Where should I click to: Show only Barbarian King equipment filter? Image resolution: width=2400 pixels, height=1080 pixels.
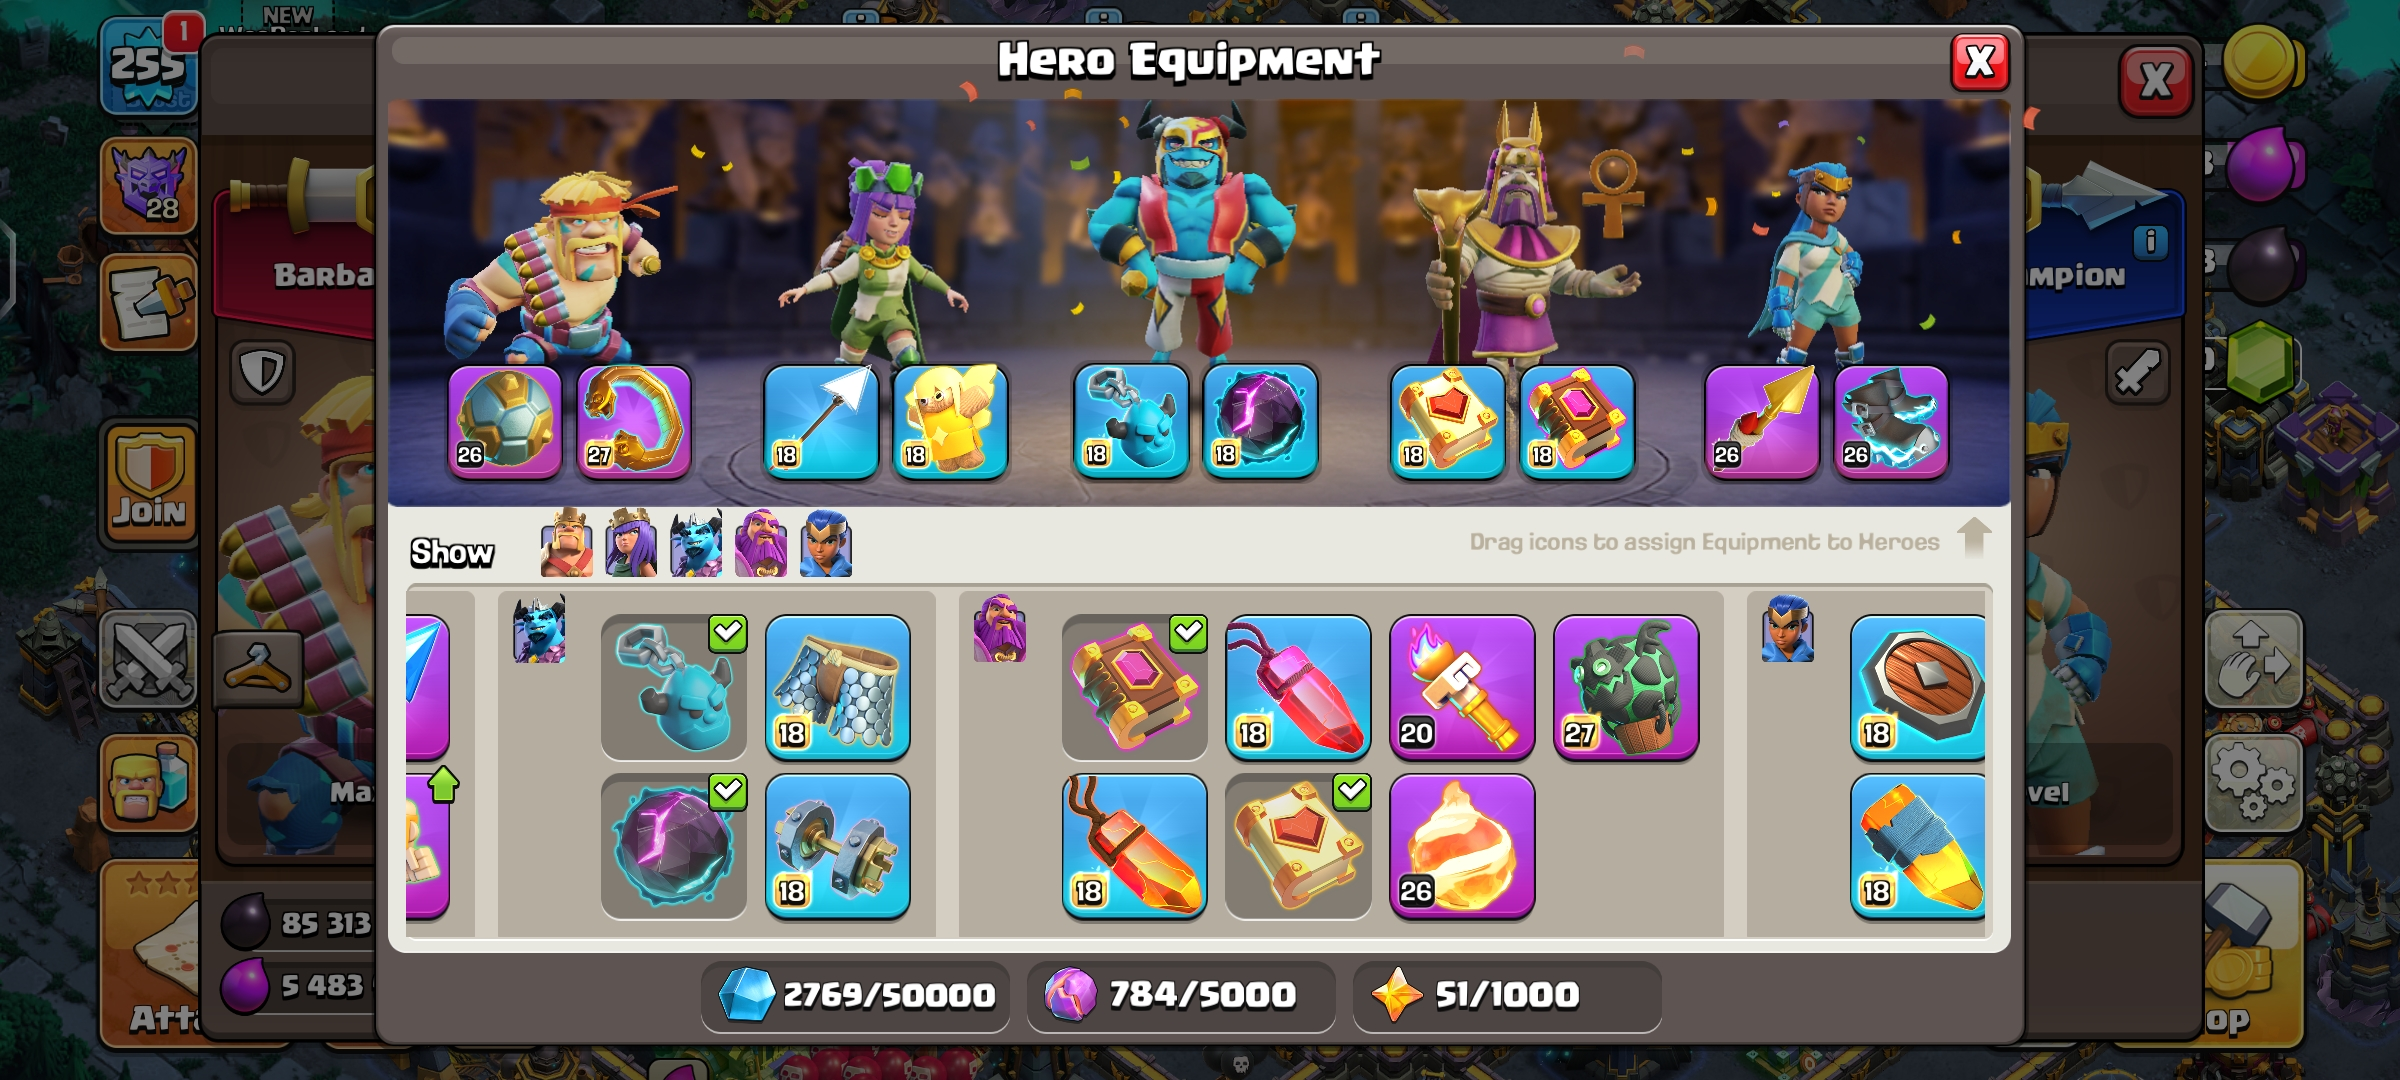(566, 543)
